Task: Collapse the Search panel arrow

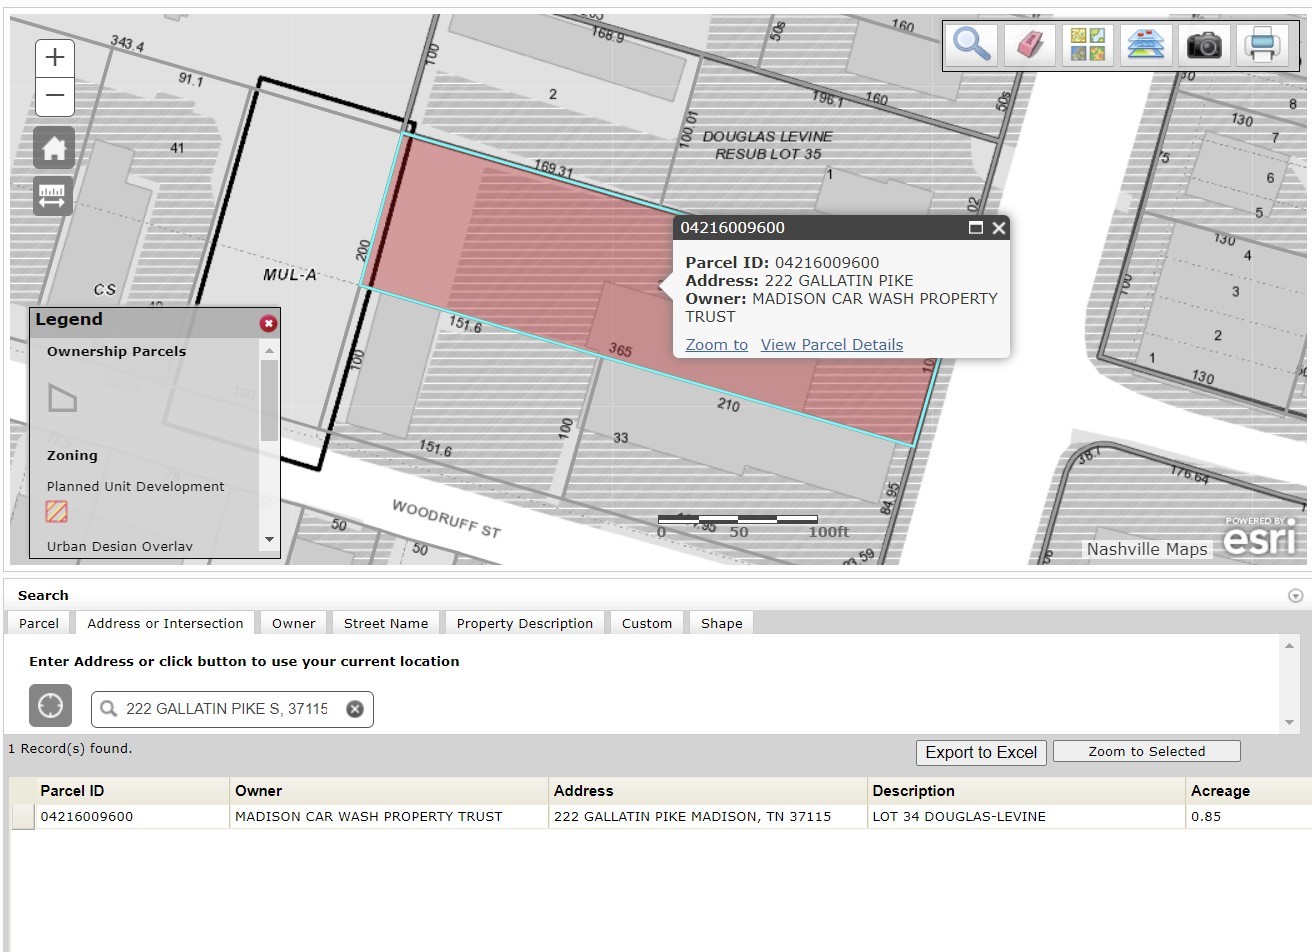Action: pos(1295,596)
